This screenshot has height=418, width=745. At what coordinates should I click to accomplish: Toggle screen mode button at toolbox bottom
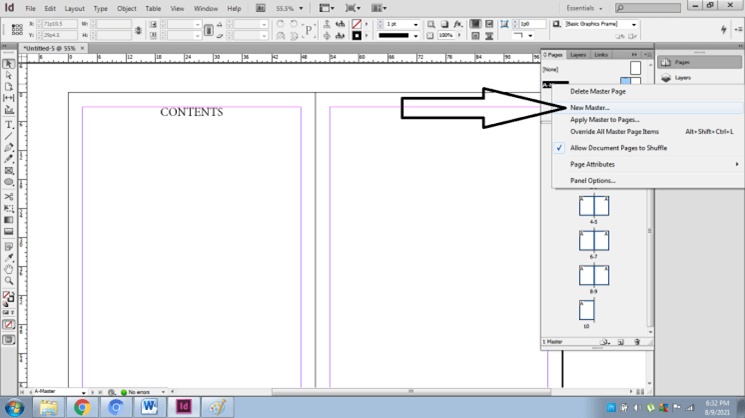pyautogui.click(x=9, y=340)
